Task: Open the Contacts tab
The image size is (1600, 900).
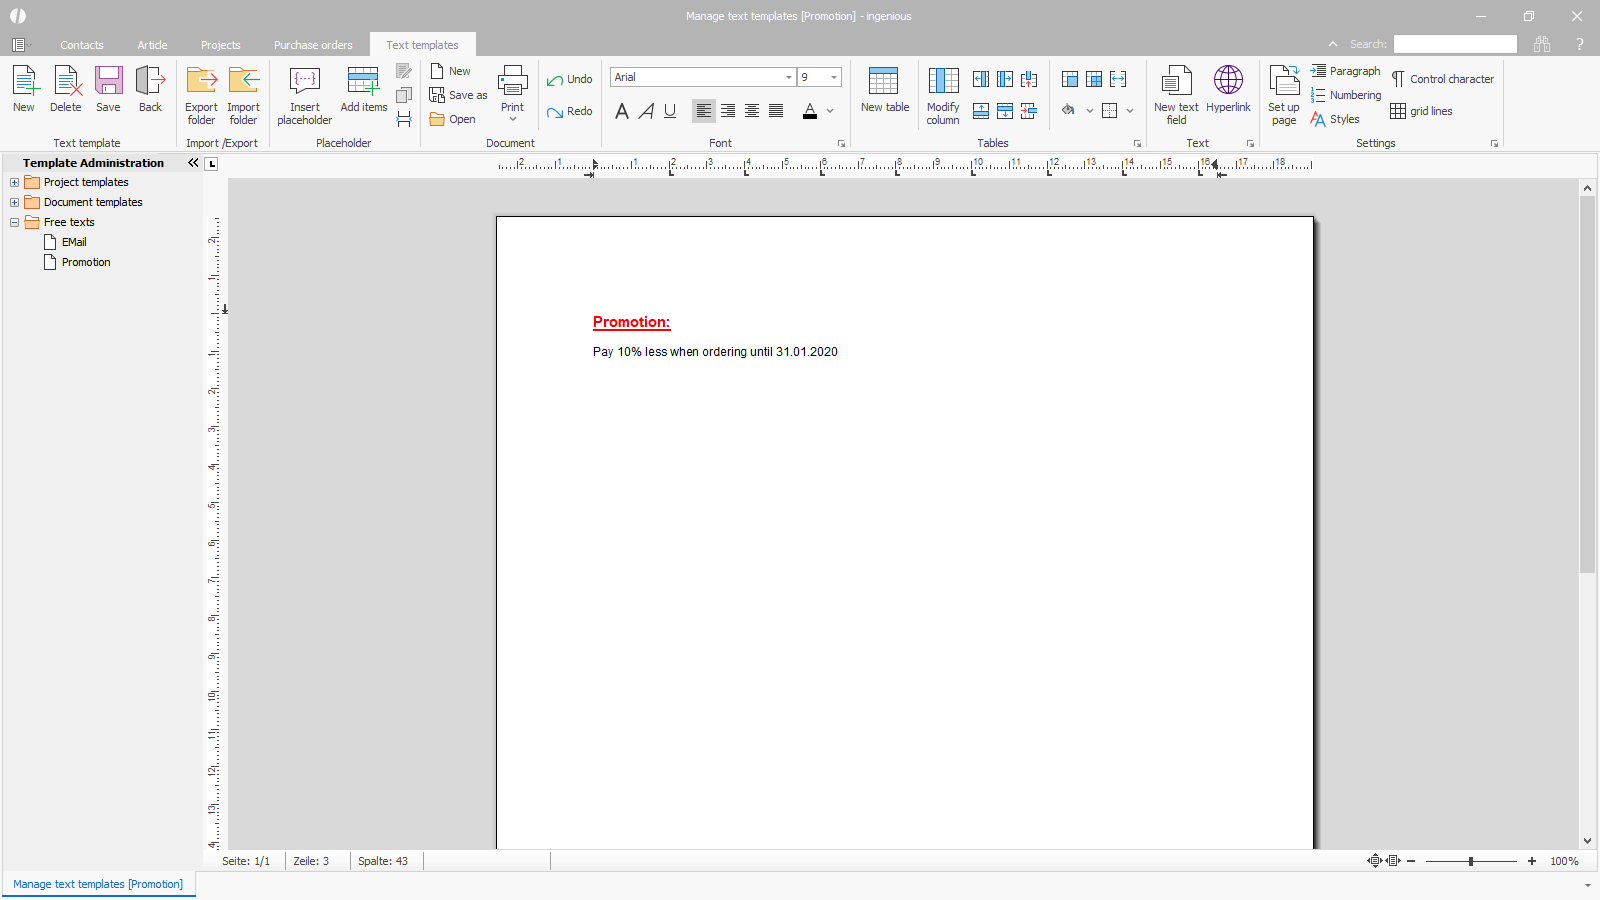Action: click(x=81, y=45)
